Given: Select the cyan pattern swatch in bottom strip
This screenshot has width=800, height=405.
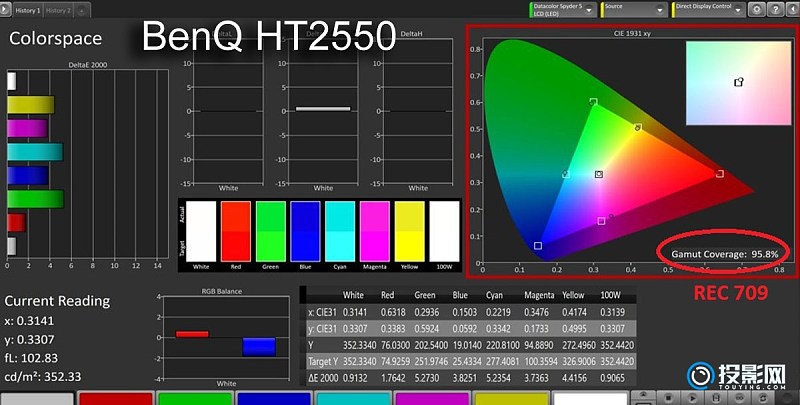Looking at the screenshot, I should [x=352, y=399].
